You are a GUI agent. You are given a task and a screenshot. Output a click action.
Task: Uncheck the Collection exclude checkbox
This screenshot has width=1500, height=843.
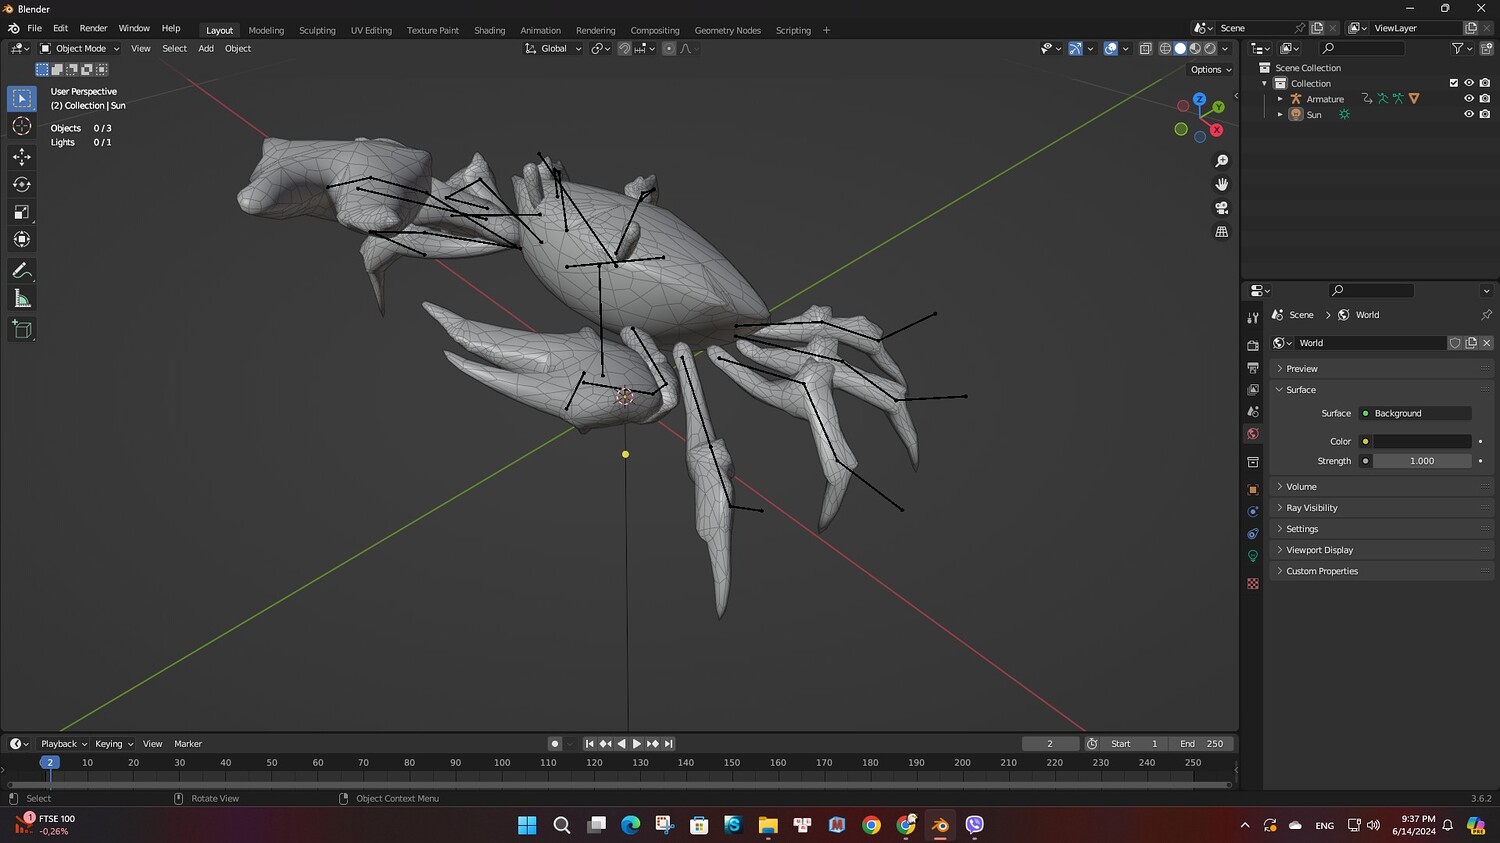1454,83
